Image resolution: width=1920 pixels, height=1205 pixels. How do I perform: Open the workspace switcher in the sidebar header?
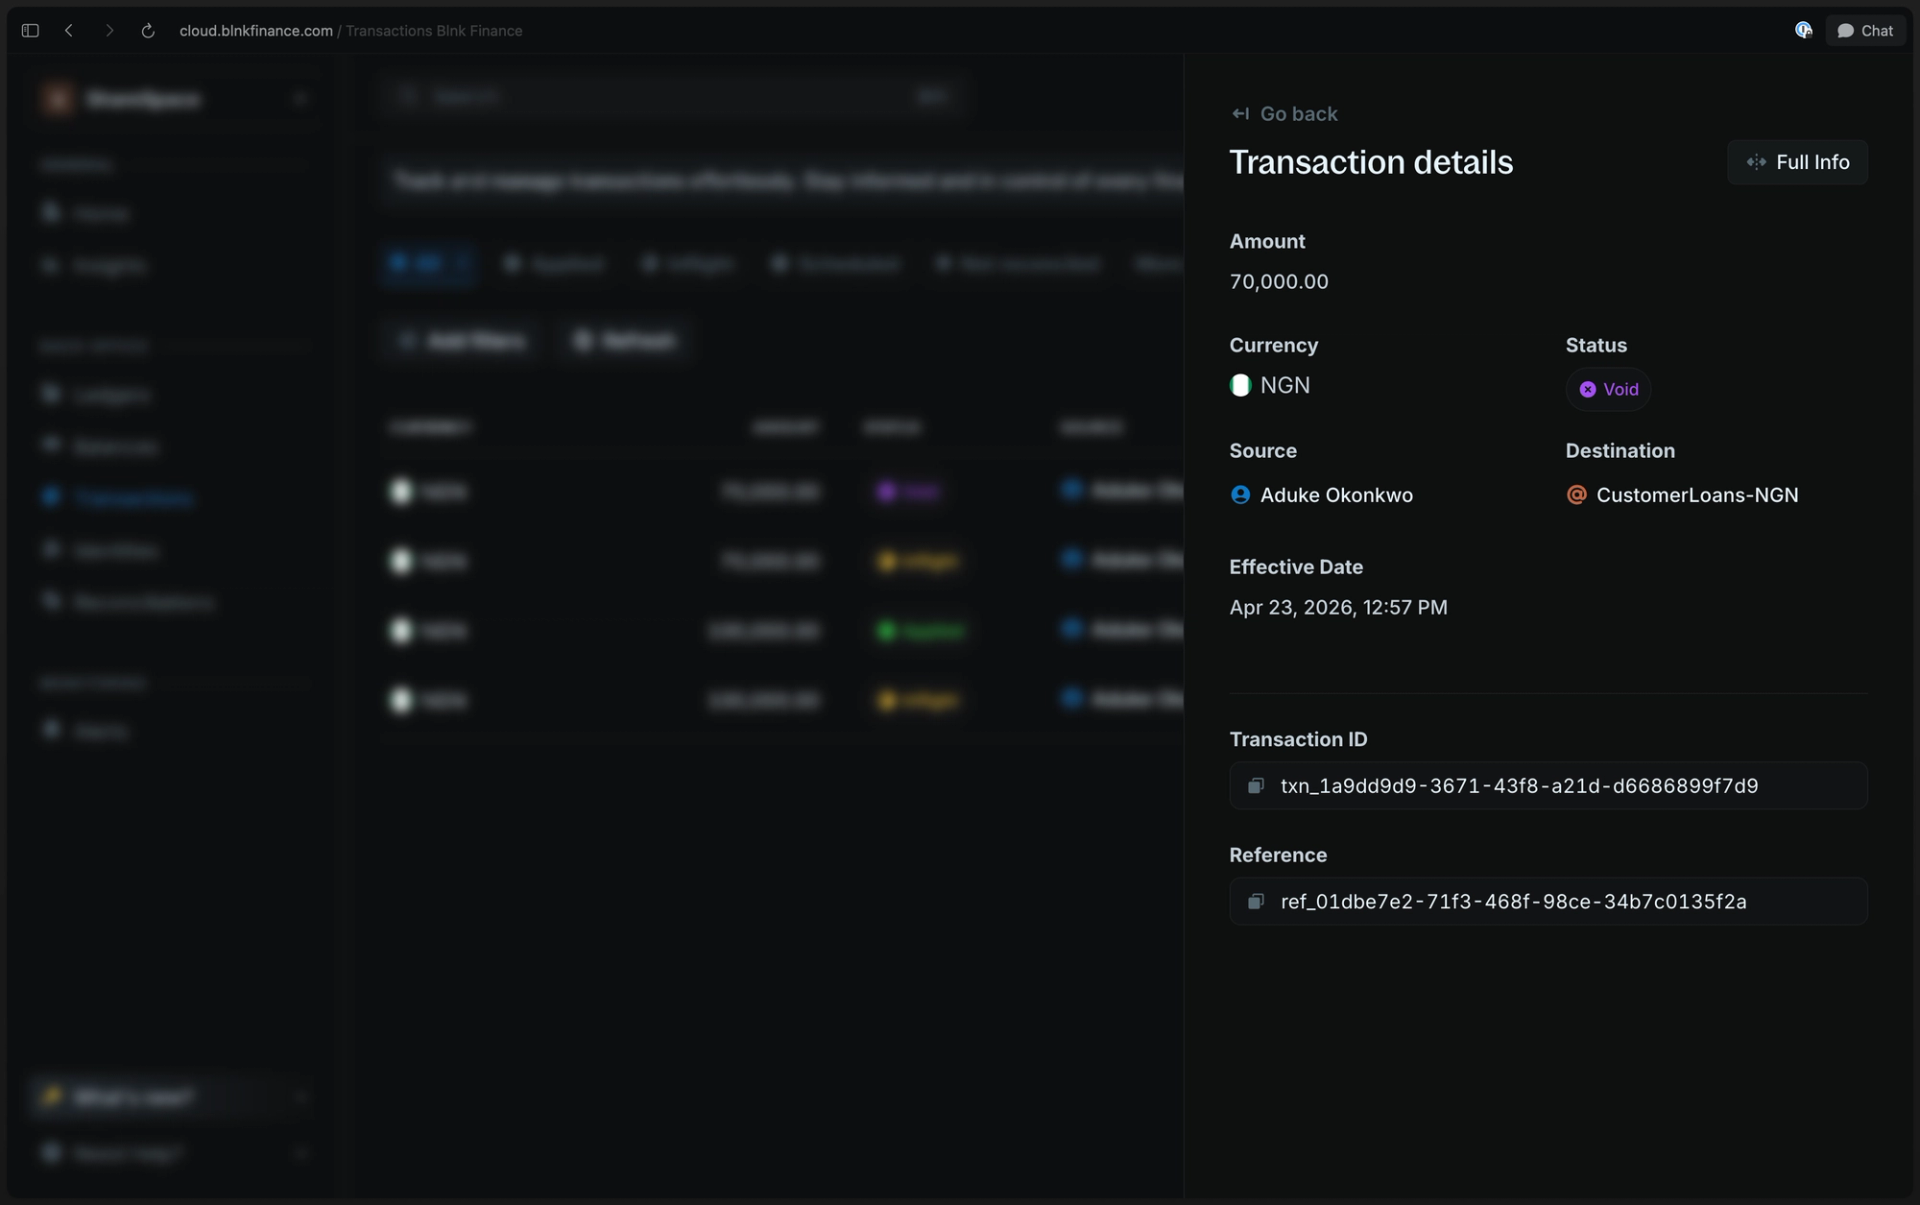[x=173, y=99]
